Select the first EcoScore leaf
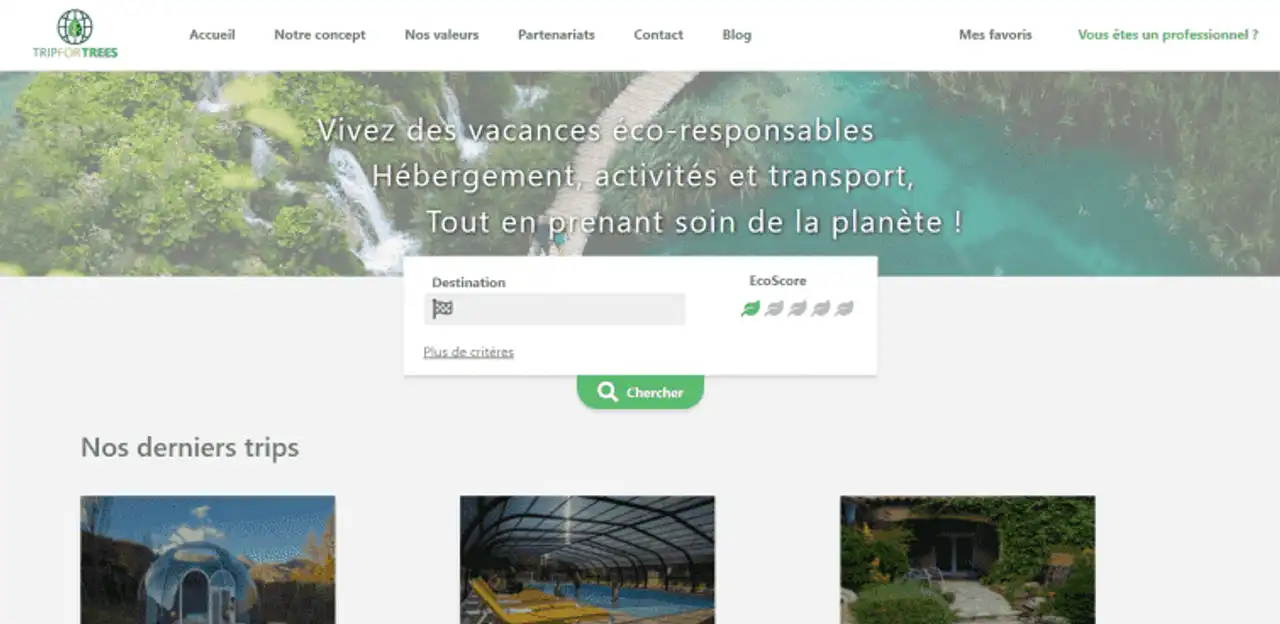Screen dimensions: 1280x624 pos(750,308)
